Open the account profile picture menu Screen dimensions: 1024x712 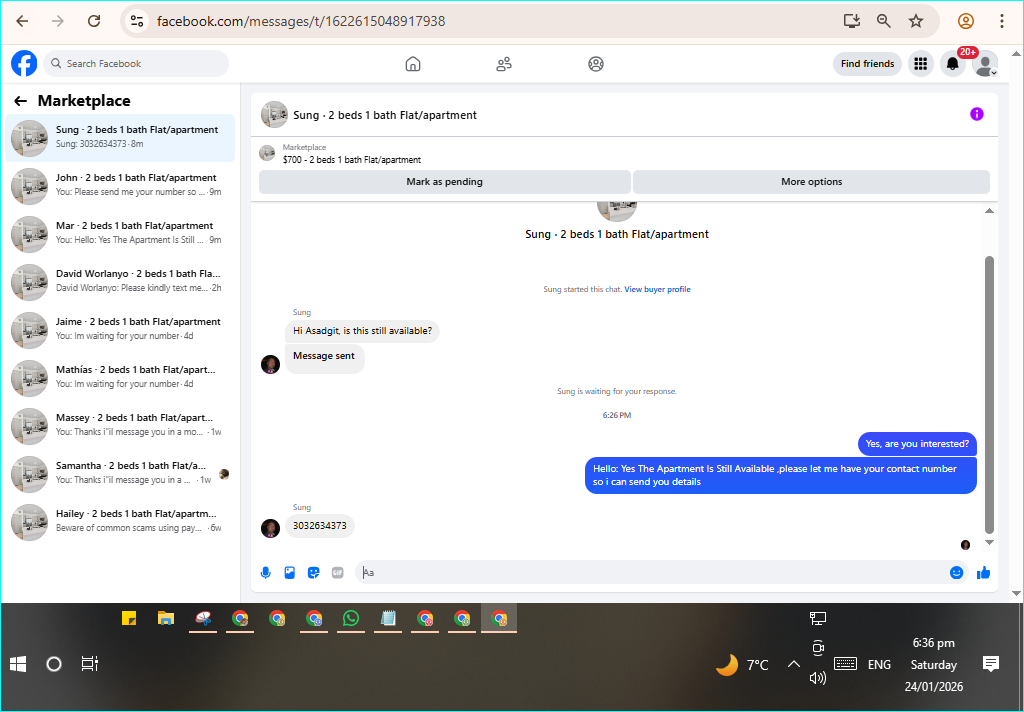click(x=985, y=64)
